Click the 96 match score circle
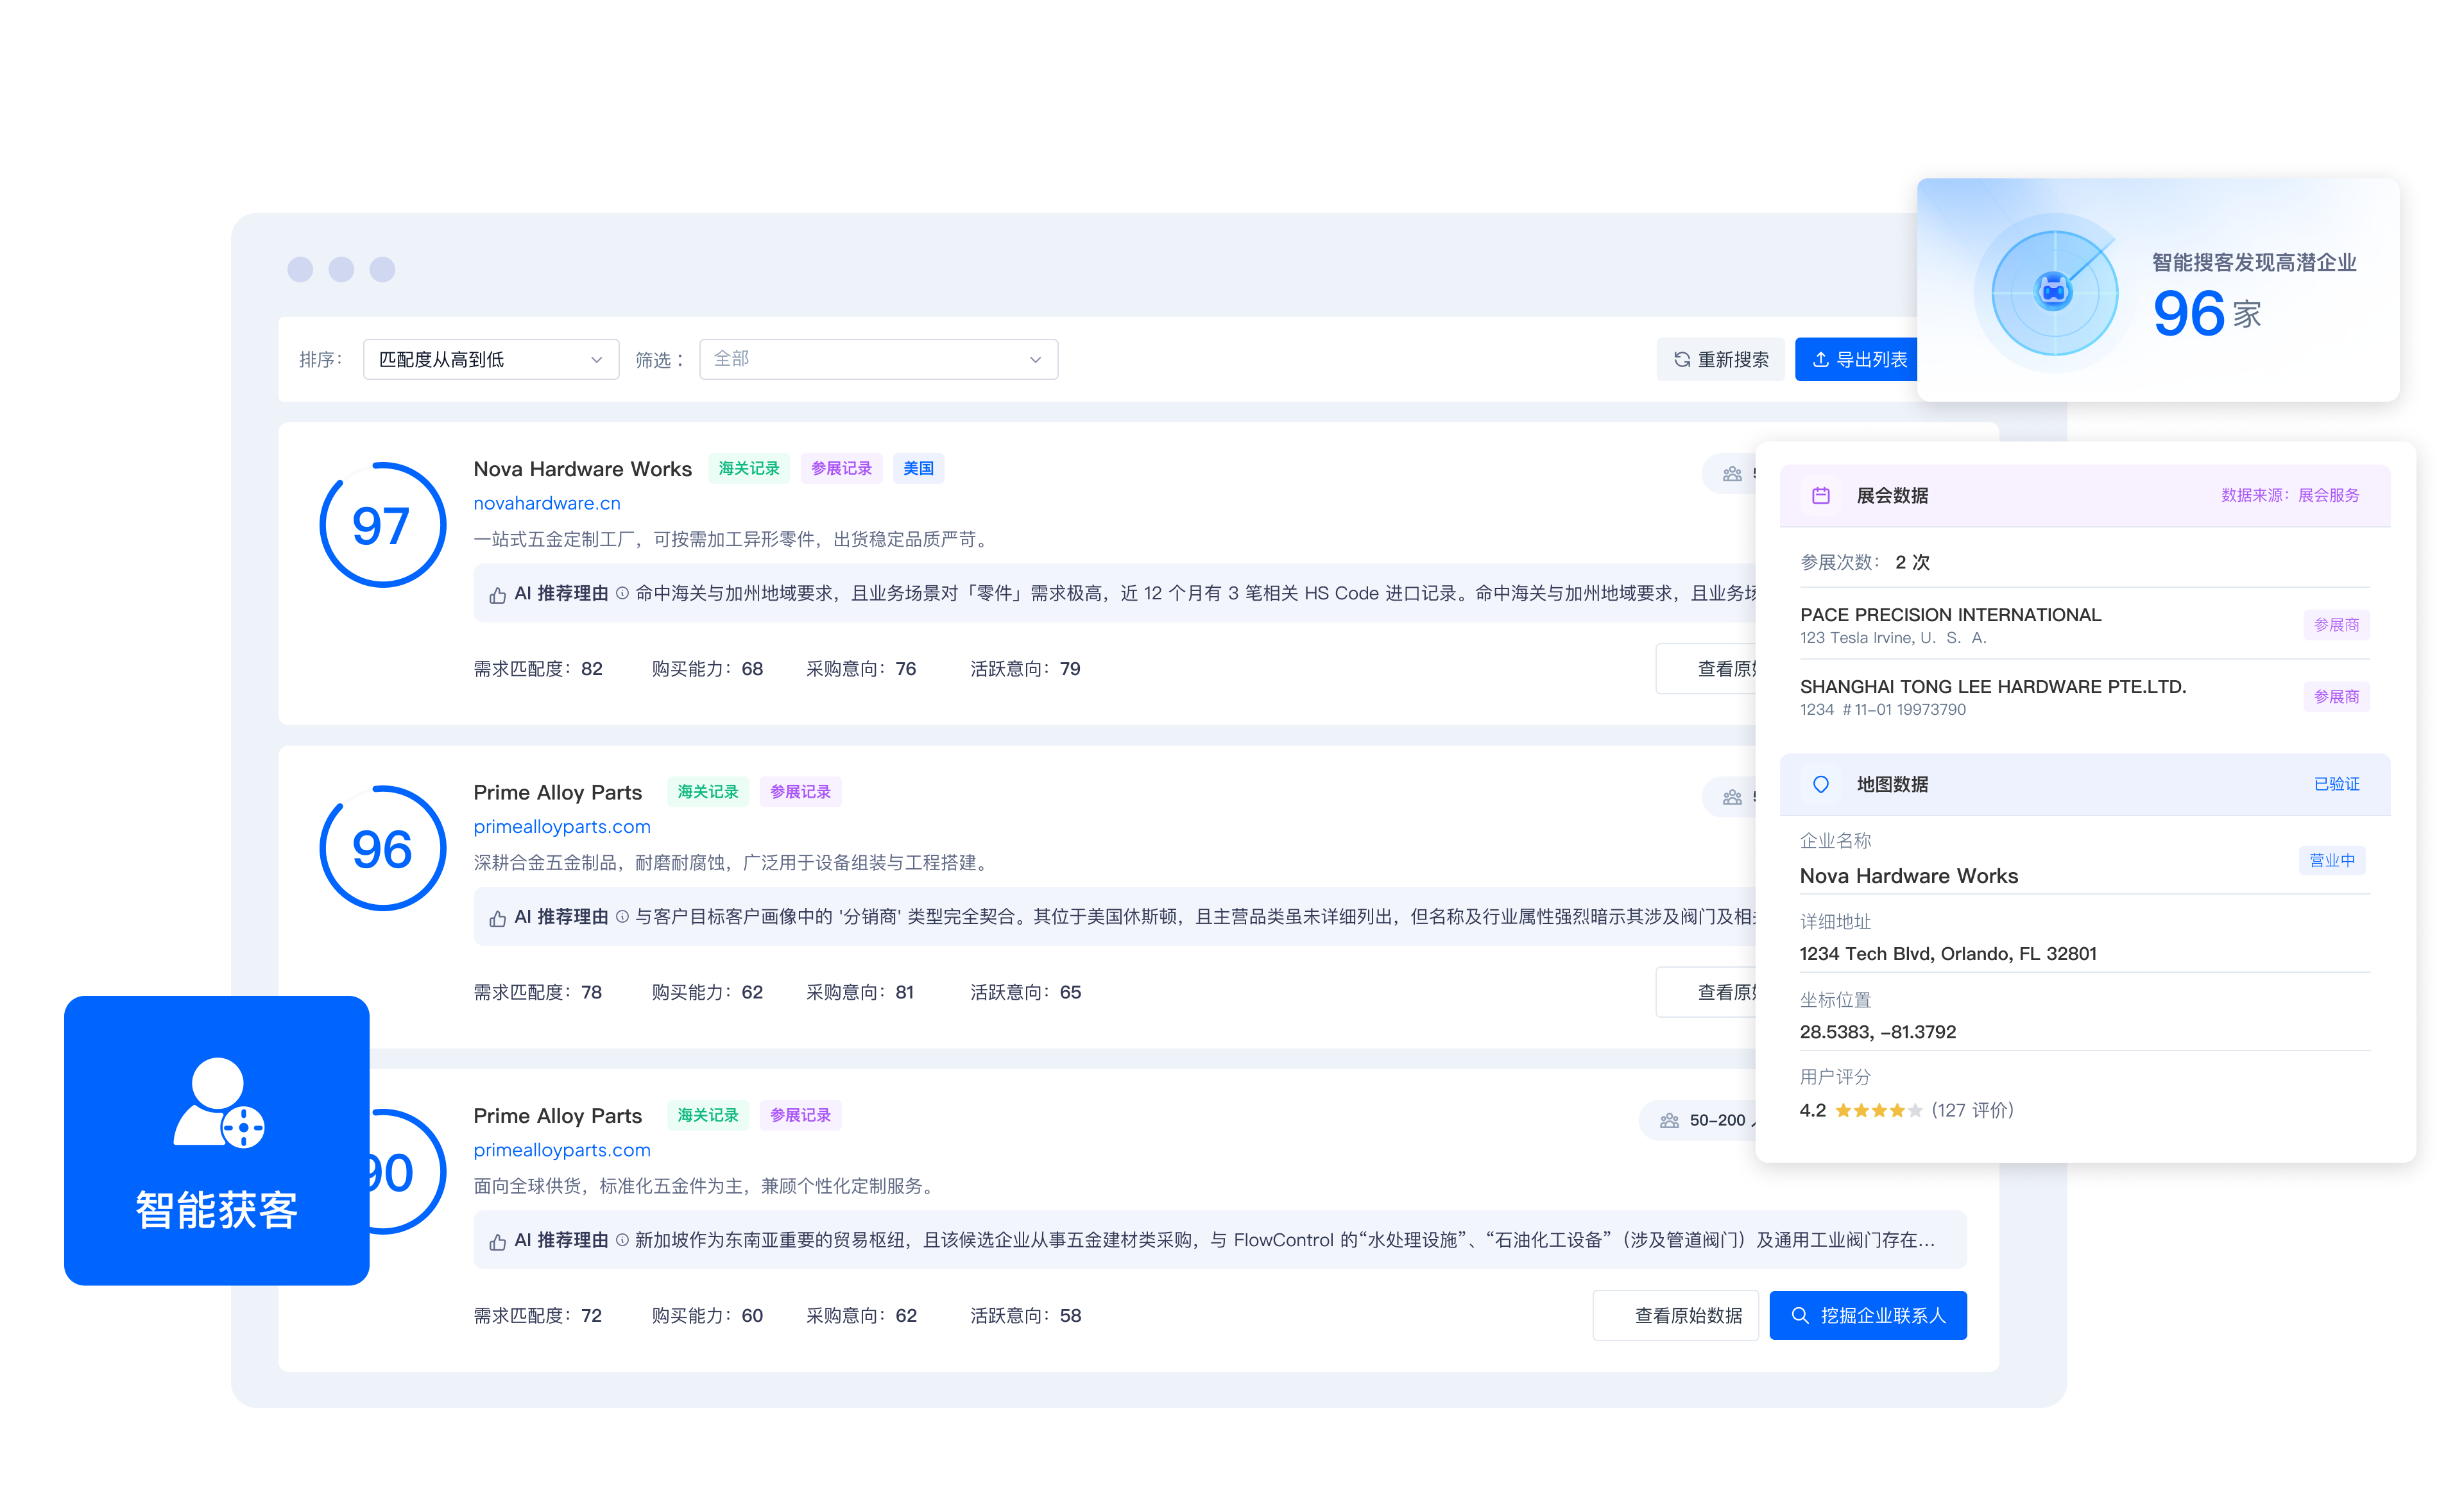 coord(382,849)
